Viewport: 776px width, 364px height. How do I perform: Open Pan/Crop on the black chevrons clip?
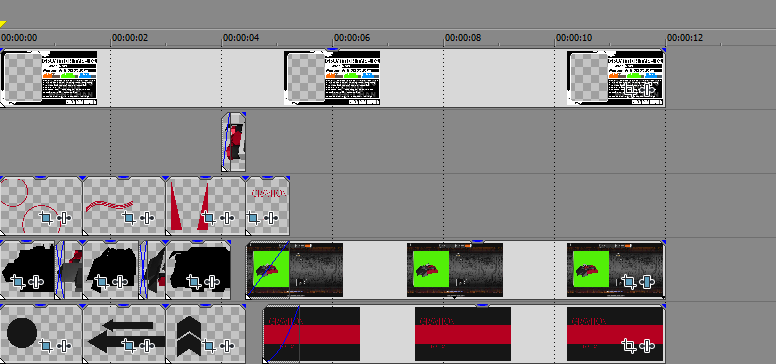click(208, 346)
